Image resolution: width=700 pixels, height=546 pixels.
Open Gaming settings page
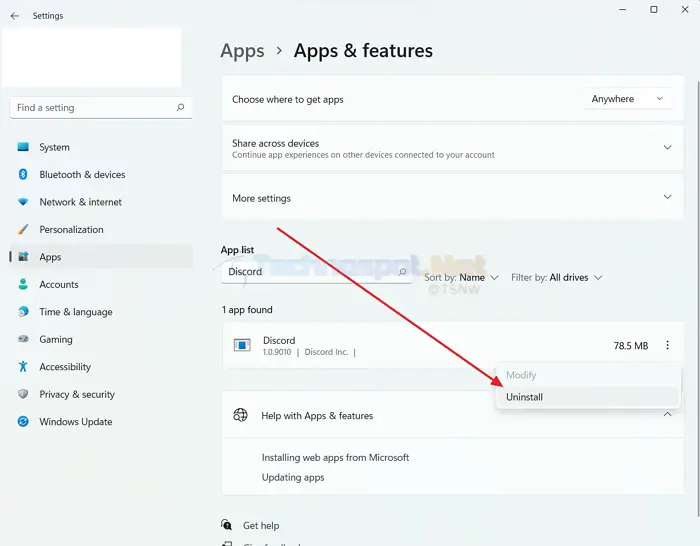coord(101,339)
